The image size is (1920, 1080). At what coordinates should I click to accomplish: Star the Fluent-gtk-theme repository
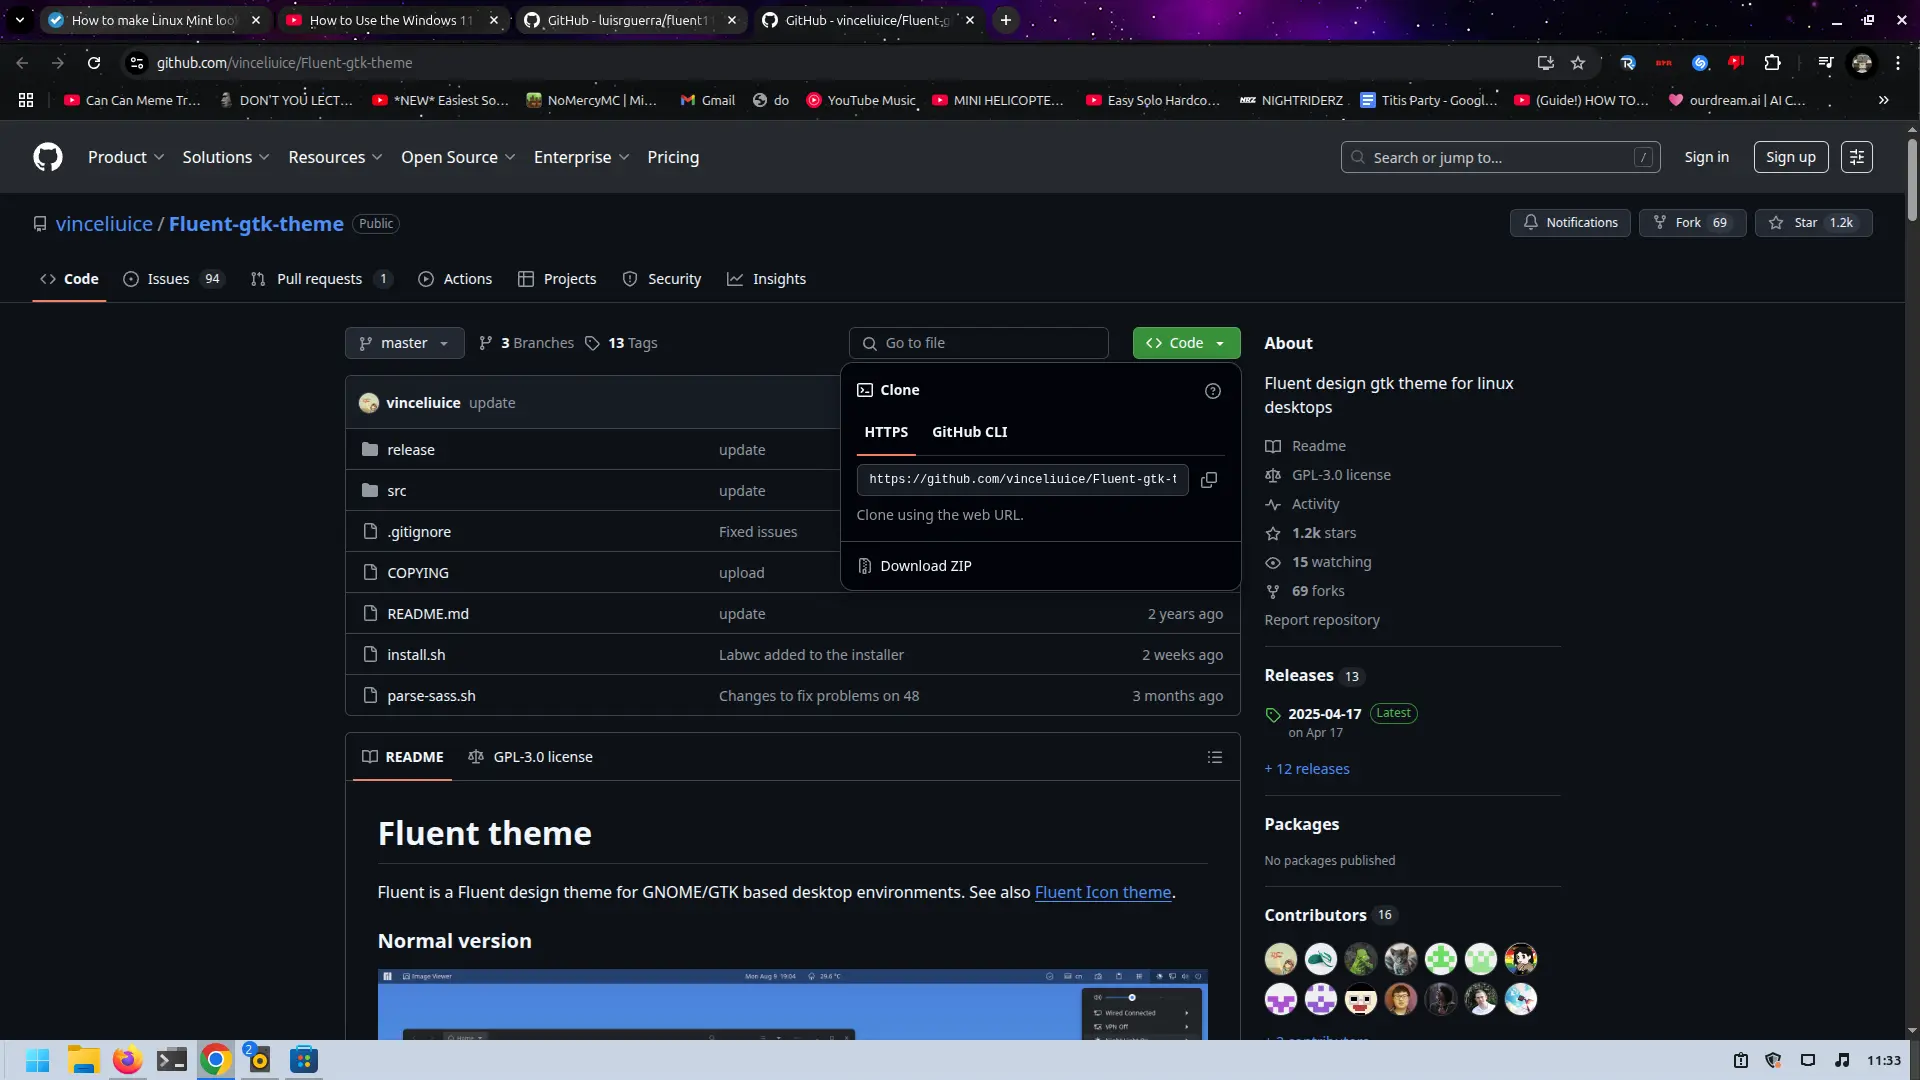(x=1813, y=223)
